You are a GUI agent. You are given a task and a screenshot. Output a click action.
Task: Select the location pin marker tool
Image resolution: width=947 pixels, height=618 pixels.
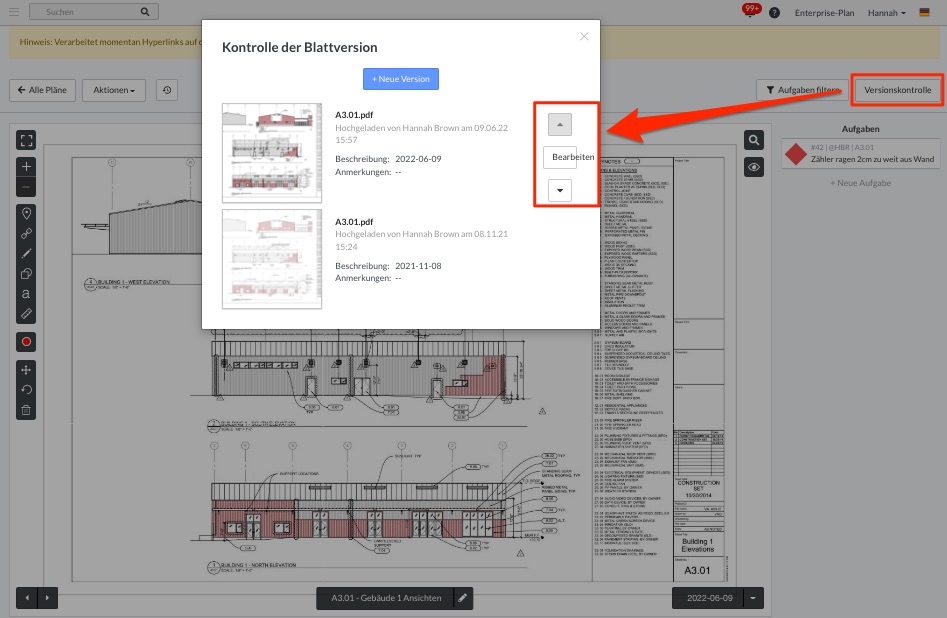point(26,213)
